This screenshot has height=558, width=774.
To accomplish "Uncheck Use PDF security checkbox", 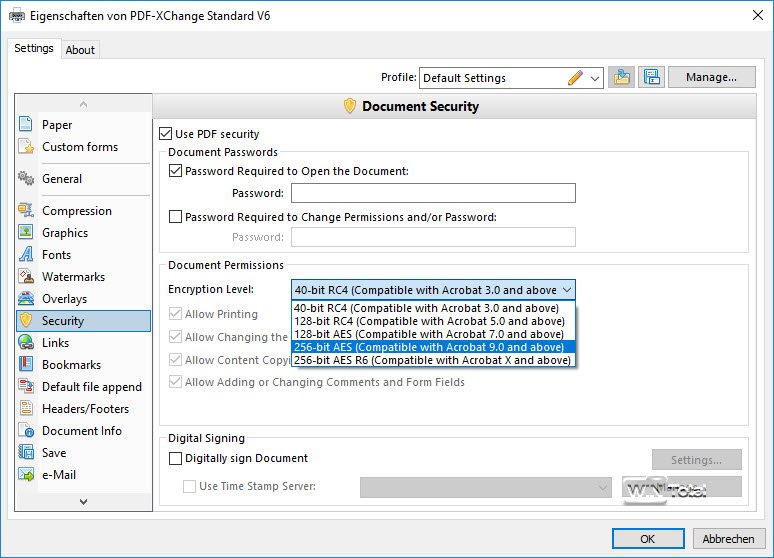I will (x=166, y=134).
